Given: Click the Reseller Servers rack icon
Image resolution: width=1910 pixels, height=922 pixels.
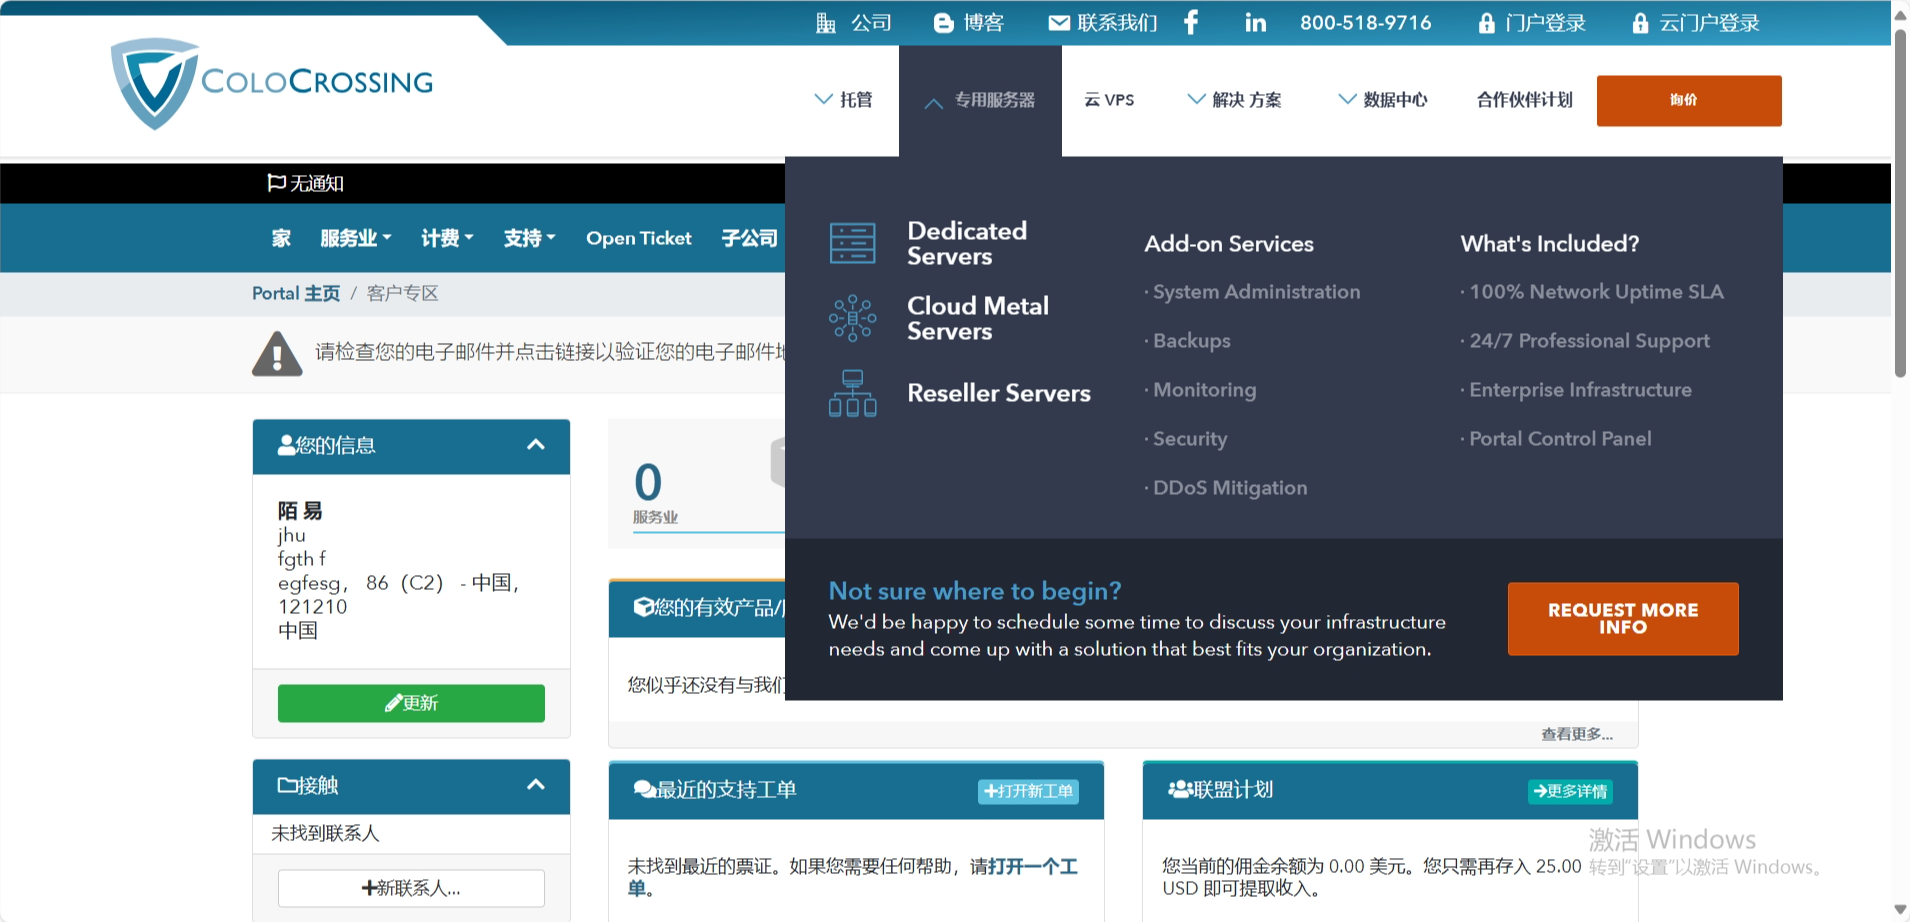Looking at the screenshot, I should [x=853, y=392].
